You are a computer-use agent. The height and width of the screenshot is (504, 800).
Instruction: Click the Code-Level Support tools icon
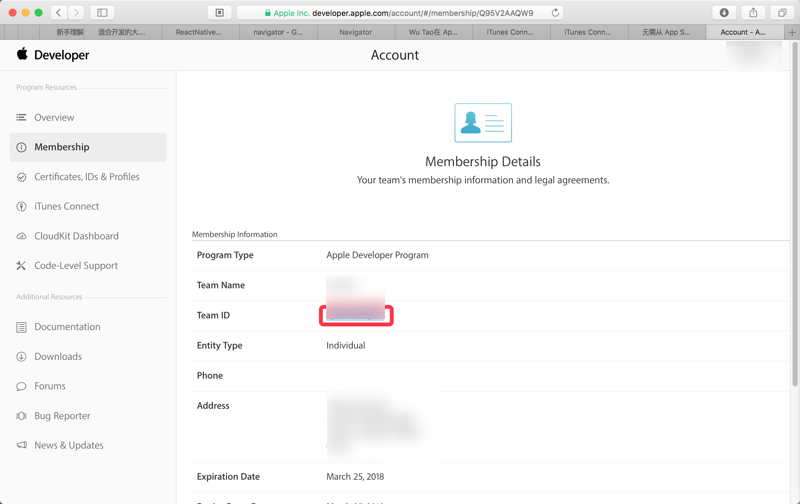[x=21, y=266]
